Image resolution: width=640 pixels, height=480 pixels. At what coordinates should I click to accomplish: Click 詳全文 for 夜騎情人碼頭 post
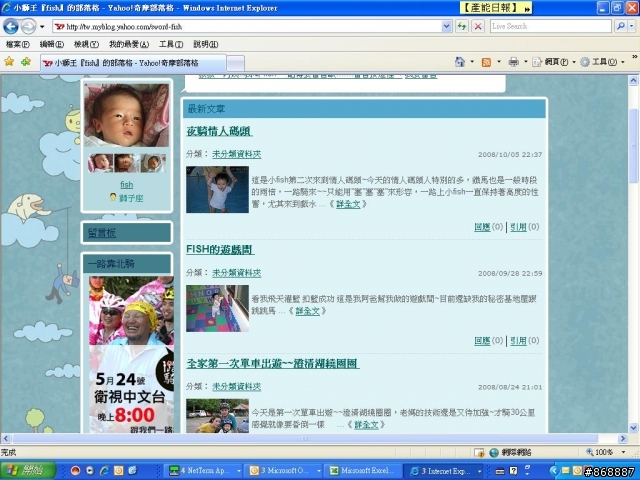[348, 204]
